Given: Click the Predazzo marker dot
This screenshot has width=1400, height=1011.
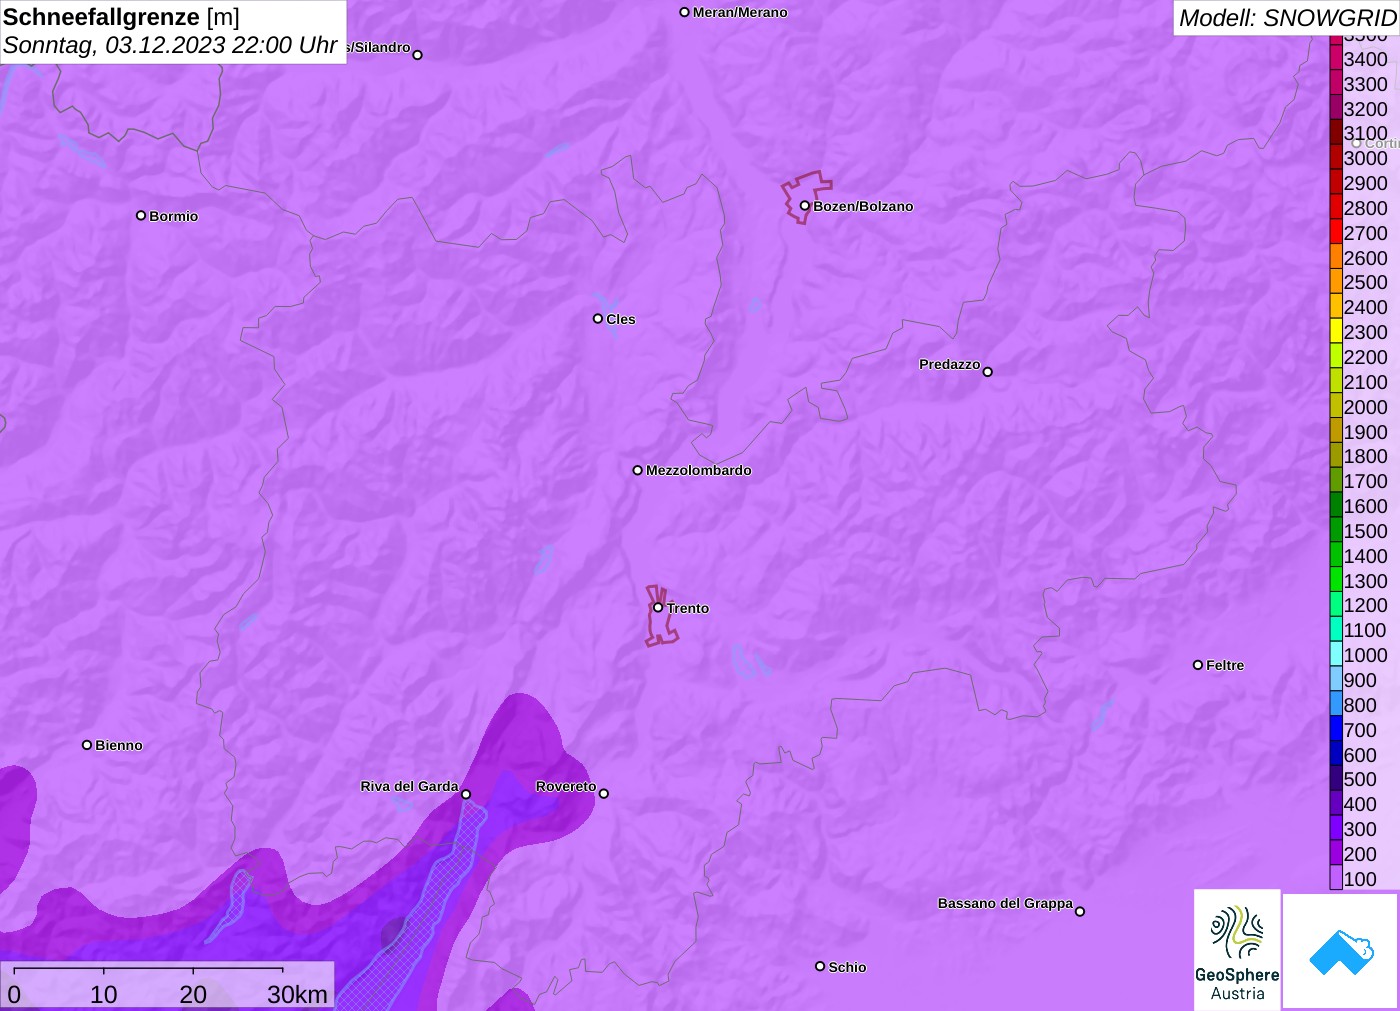Looking at the screenshot, I should [x=987, y=372].
